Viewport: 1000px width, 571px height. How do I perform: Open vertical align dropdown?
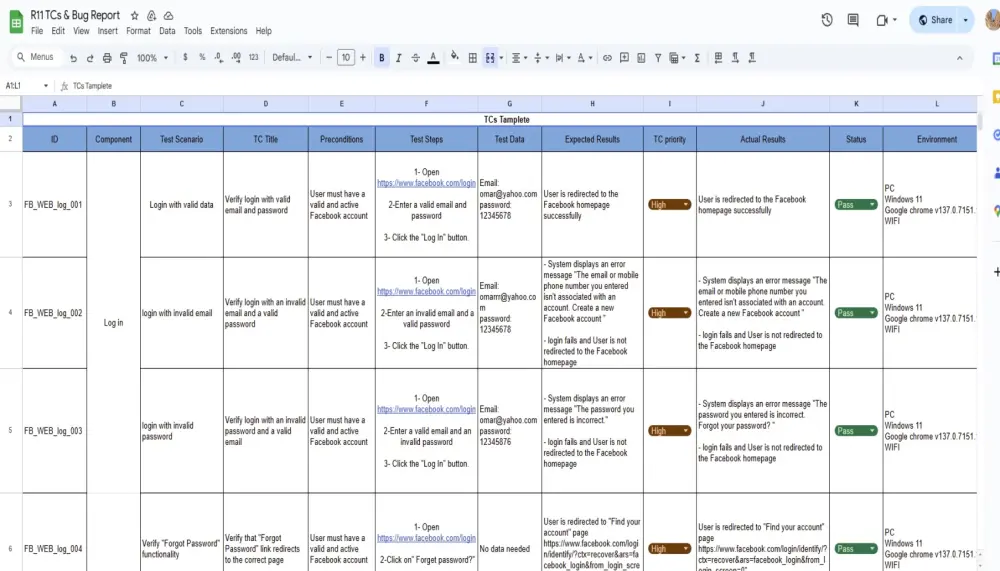(x=541, y=58)
